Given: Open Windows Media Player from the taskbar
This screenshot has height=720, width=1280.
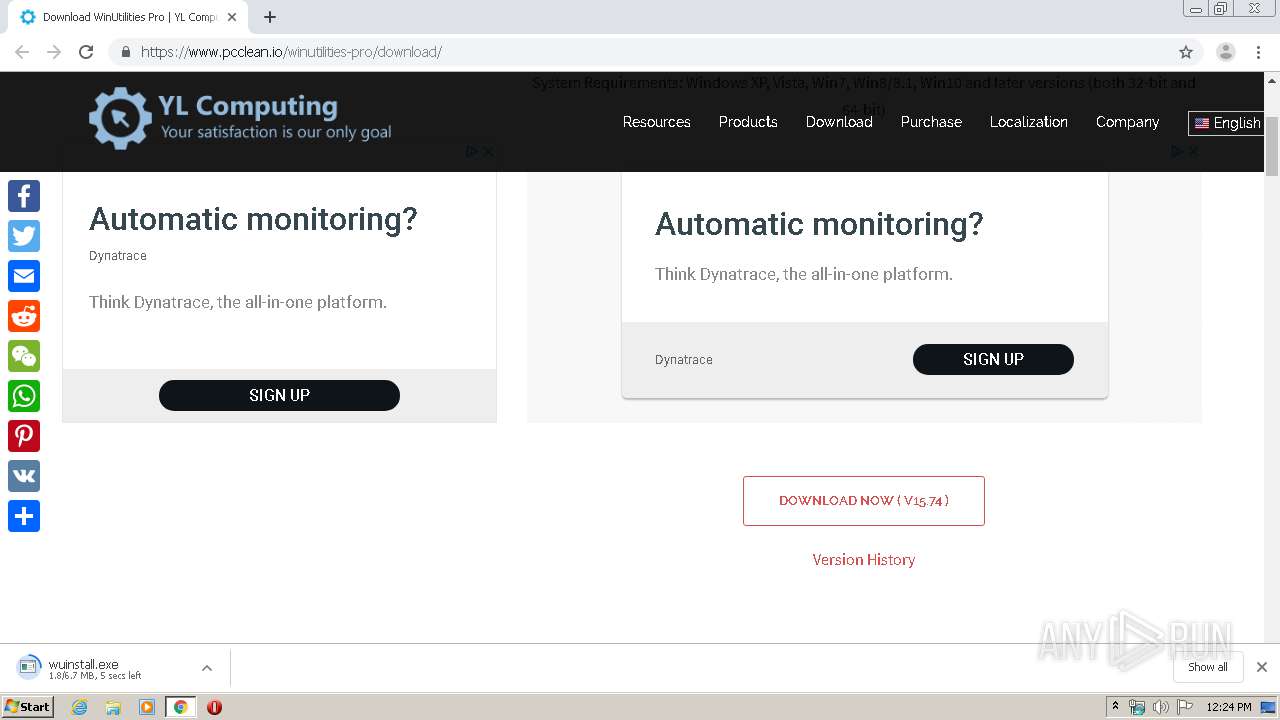Looking at the screenshot, I should coord(147,707).
